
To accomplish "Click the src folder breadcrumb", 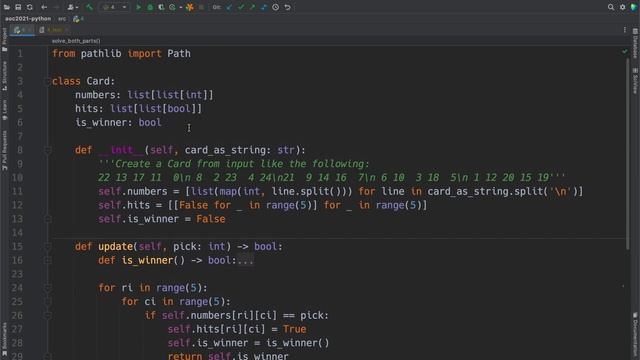I will point(62,19).
